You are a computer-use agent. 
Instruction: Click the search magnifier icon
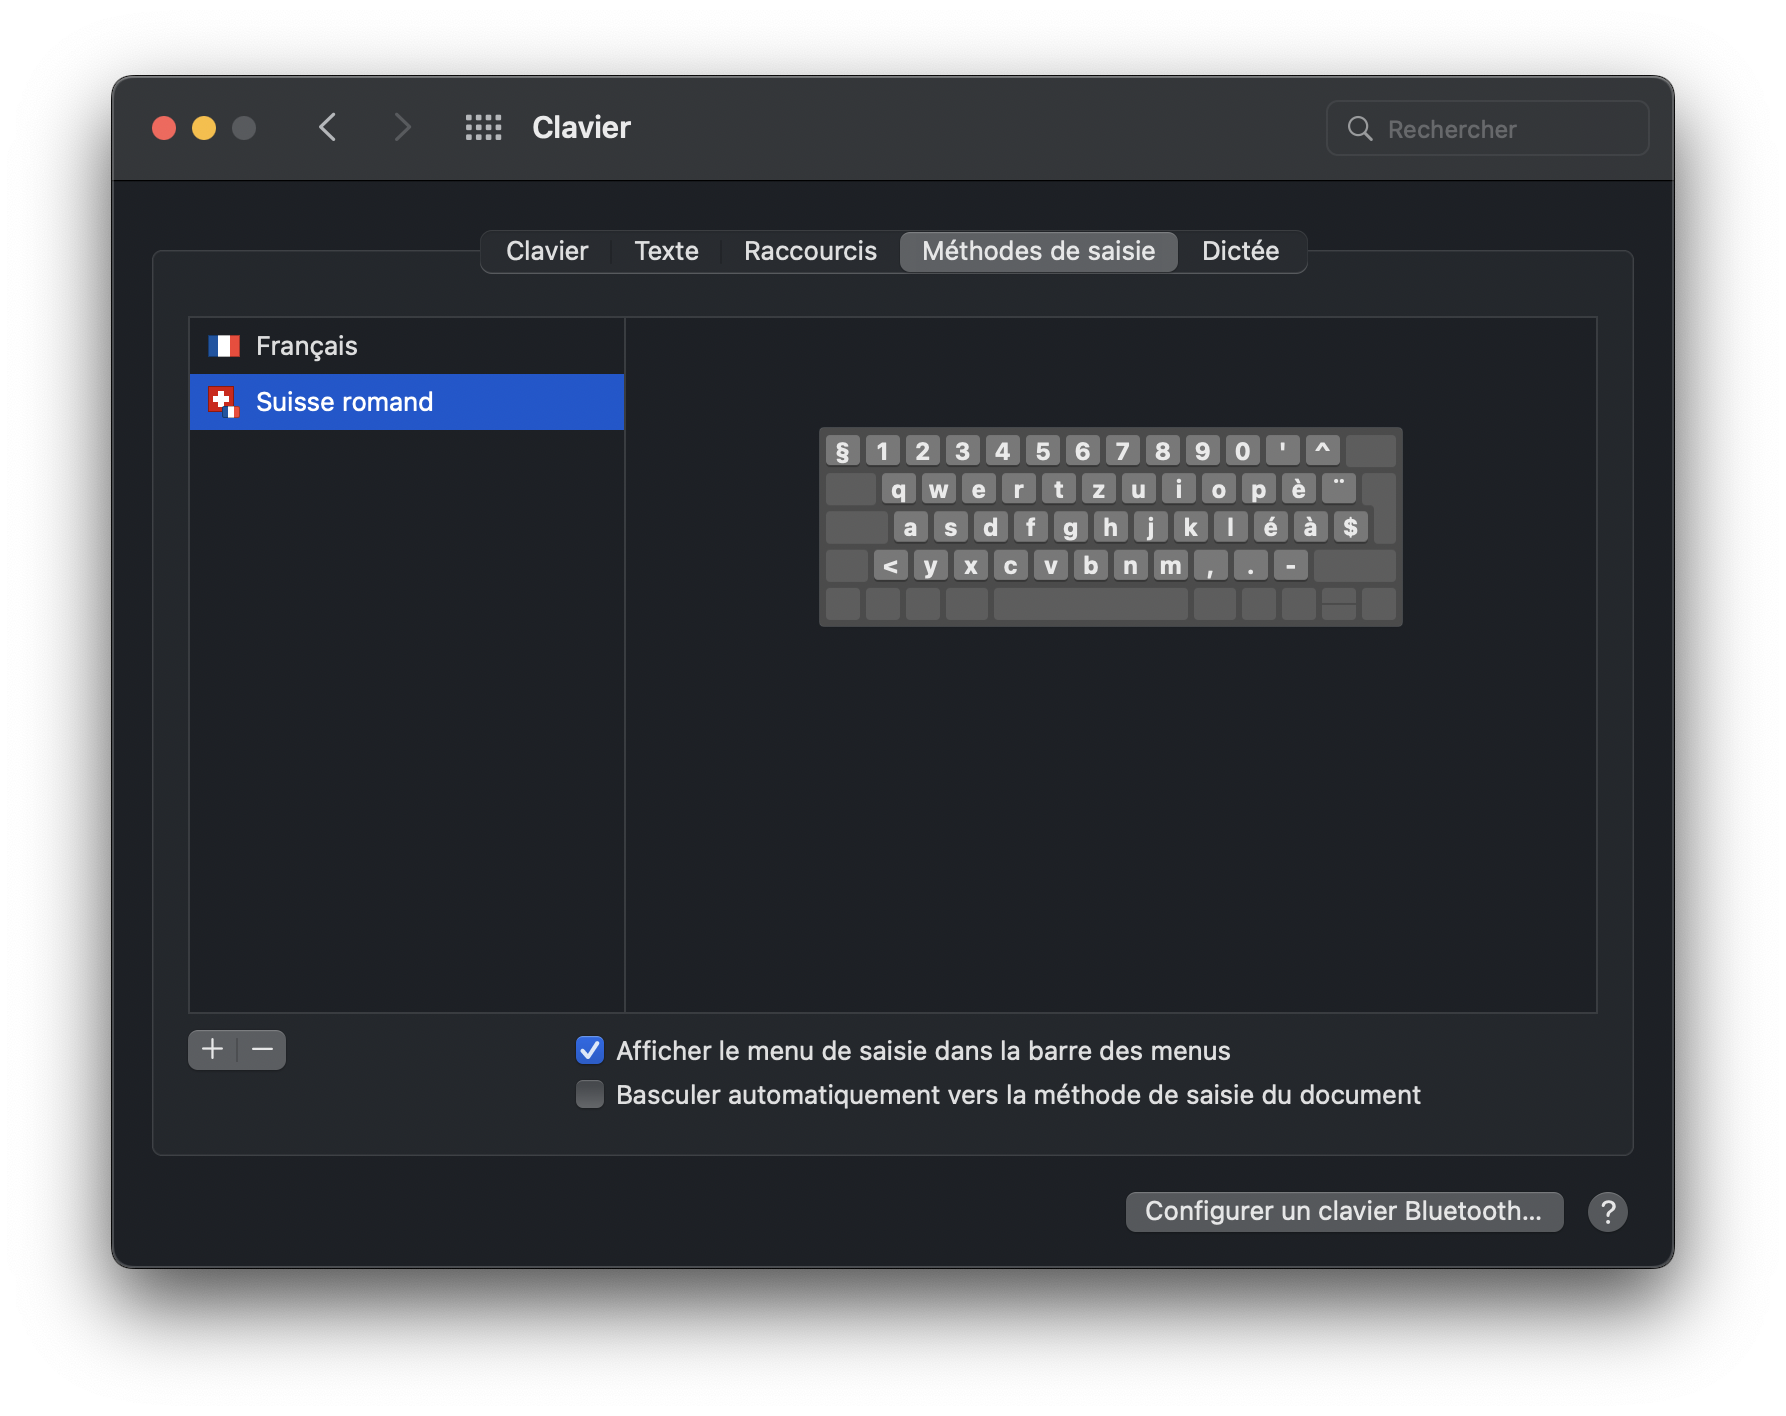[1359, 129]
